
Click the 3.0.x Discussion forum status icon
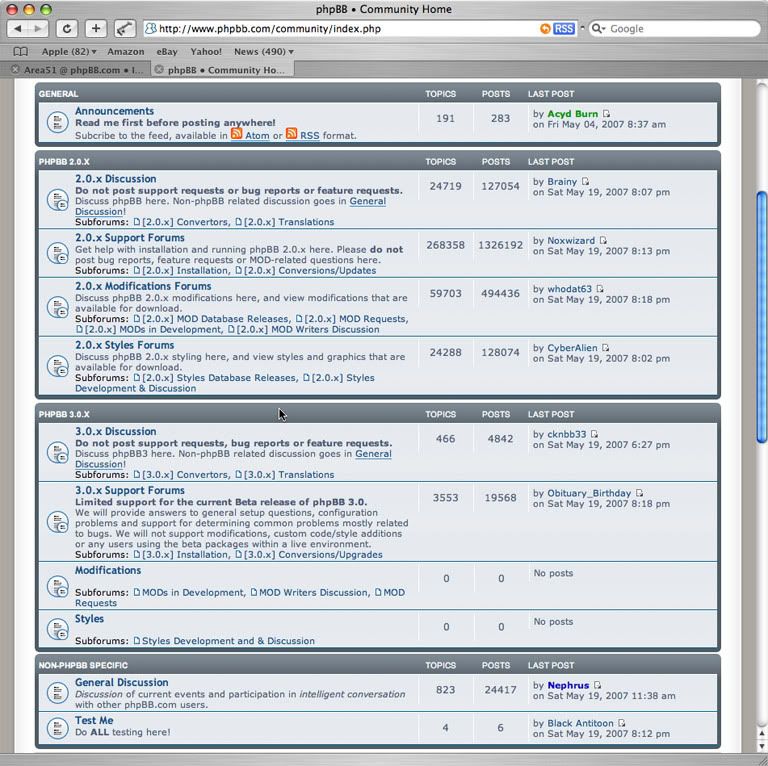(57, 452)
